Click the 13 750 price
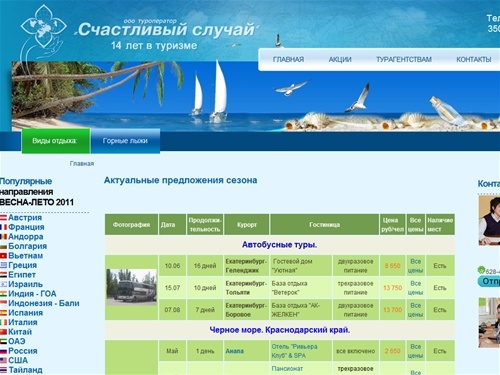The height and width of the screenshot is (375, 500). (392, 288)
